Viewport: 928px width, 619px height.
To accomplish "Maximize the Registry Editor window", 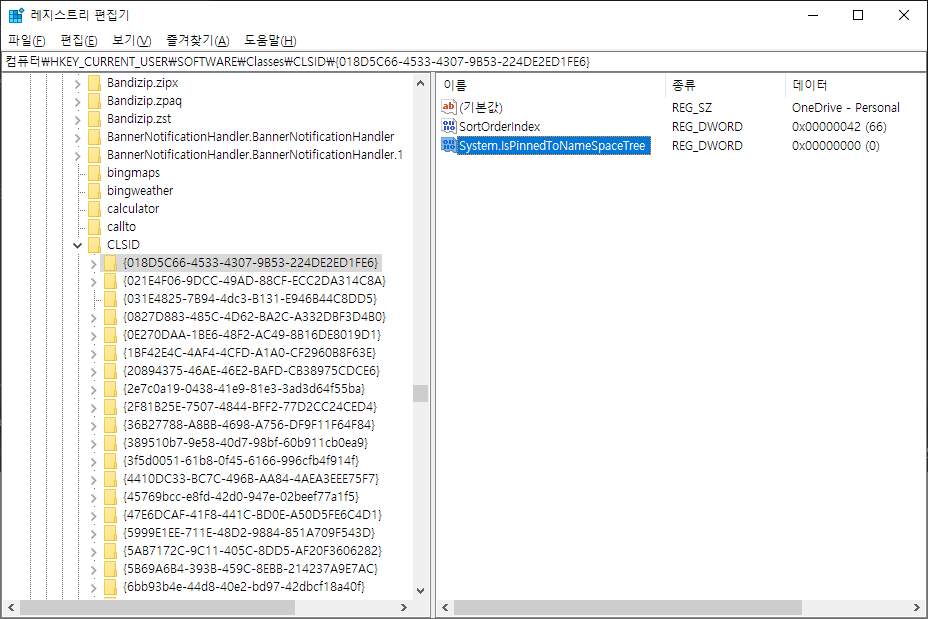I will (858, 15).
